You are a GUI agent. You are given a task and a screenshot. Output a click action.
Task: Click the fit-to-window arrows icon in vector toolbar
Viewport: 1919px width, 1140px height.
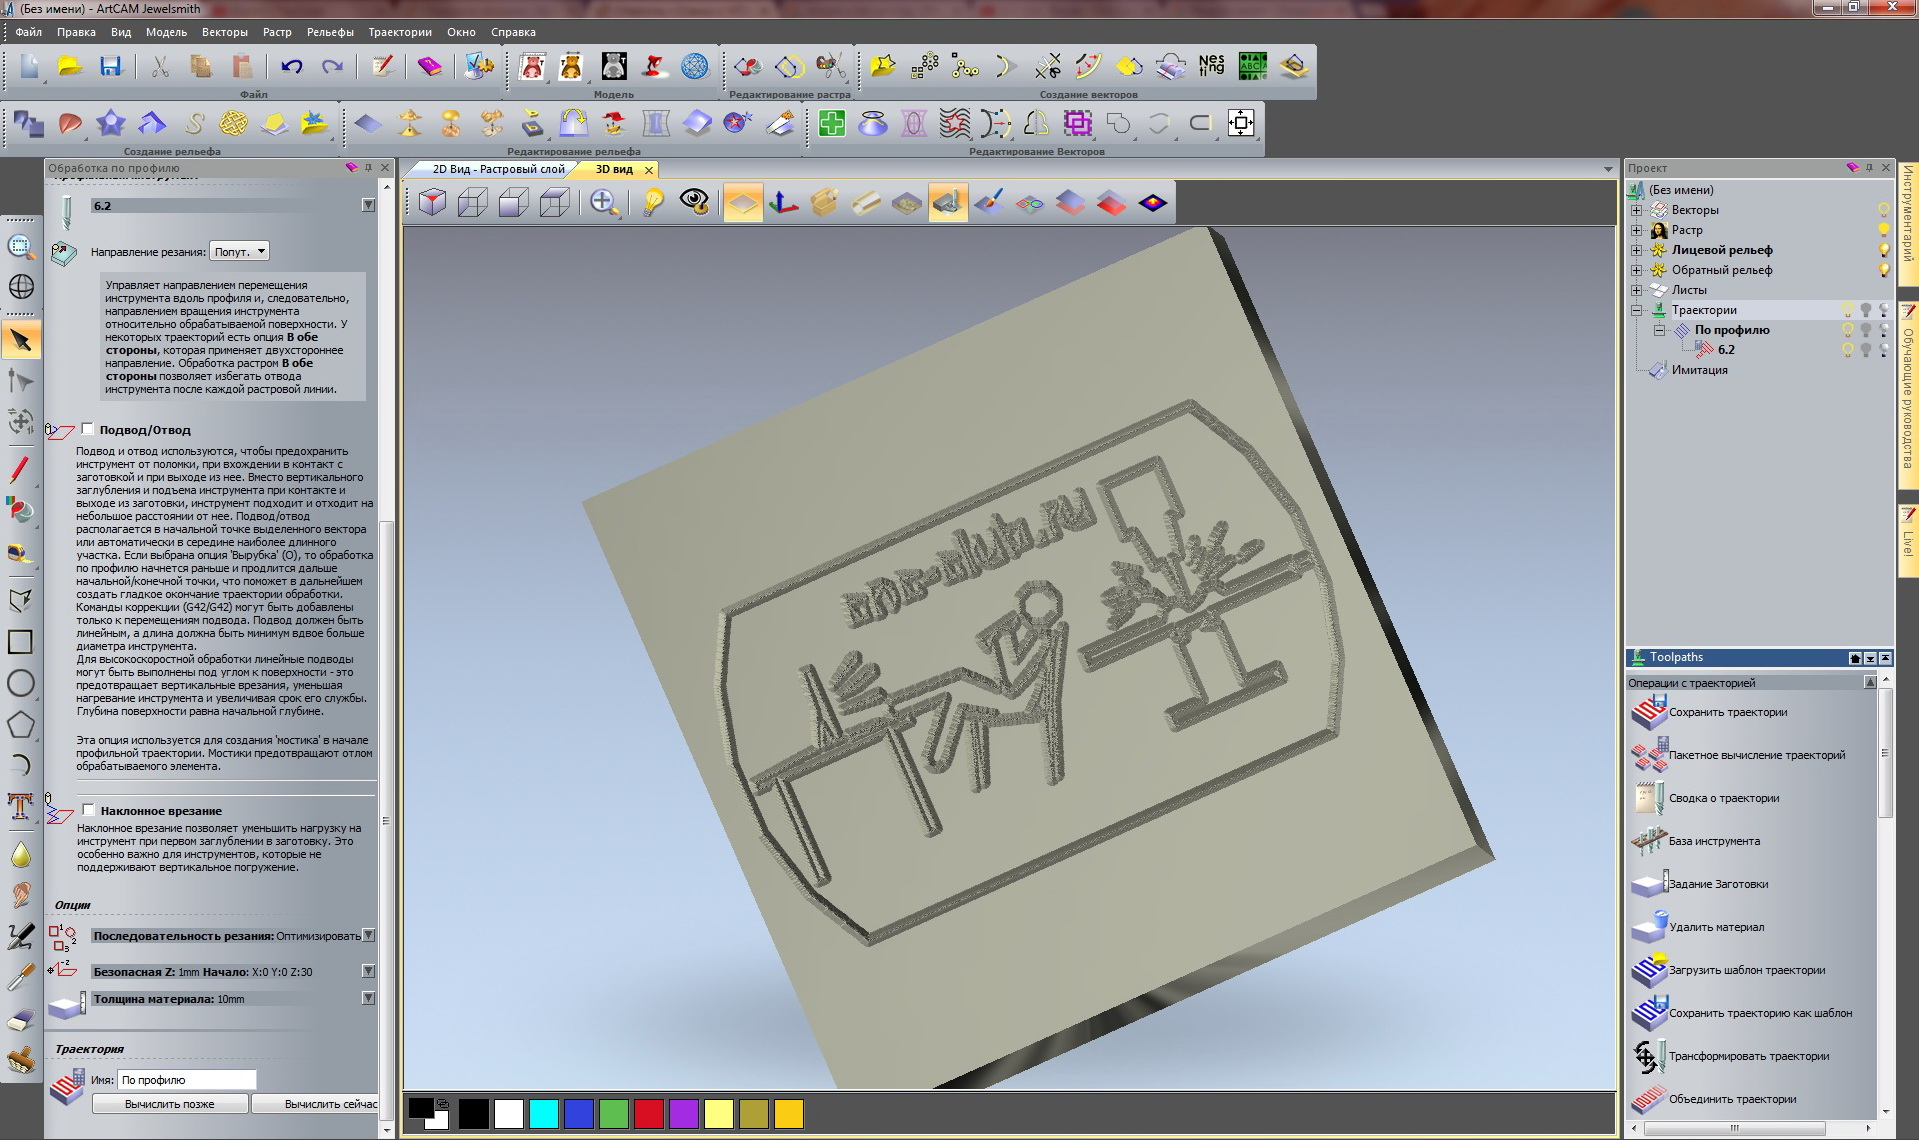click(x=1241, y=124)
